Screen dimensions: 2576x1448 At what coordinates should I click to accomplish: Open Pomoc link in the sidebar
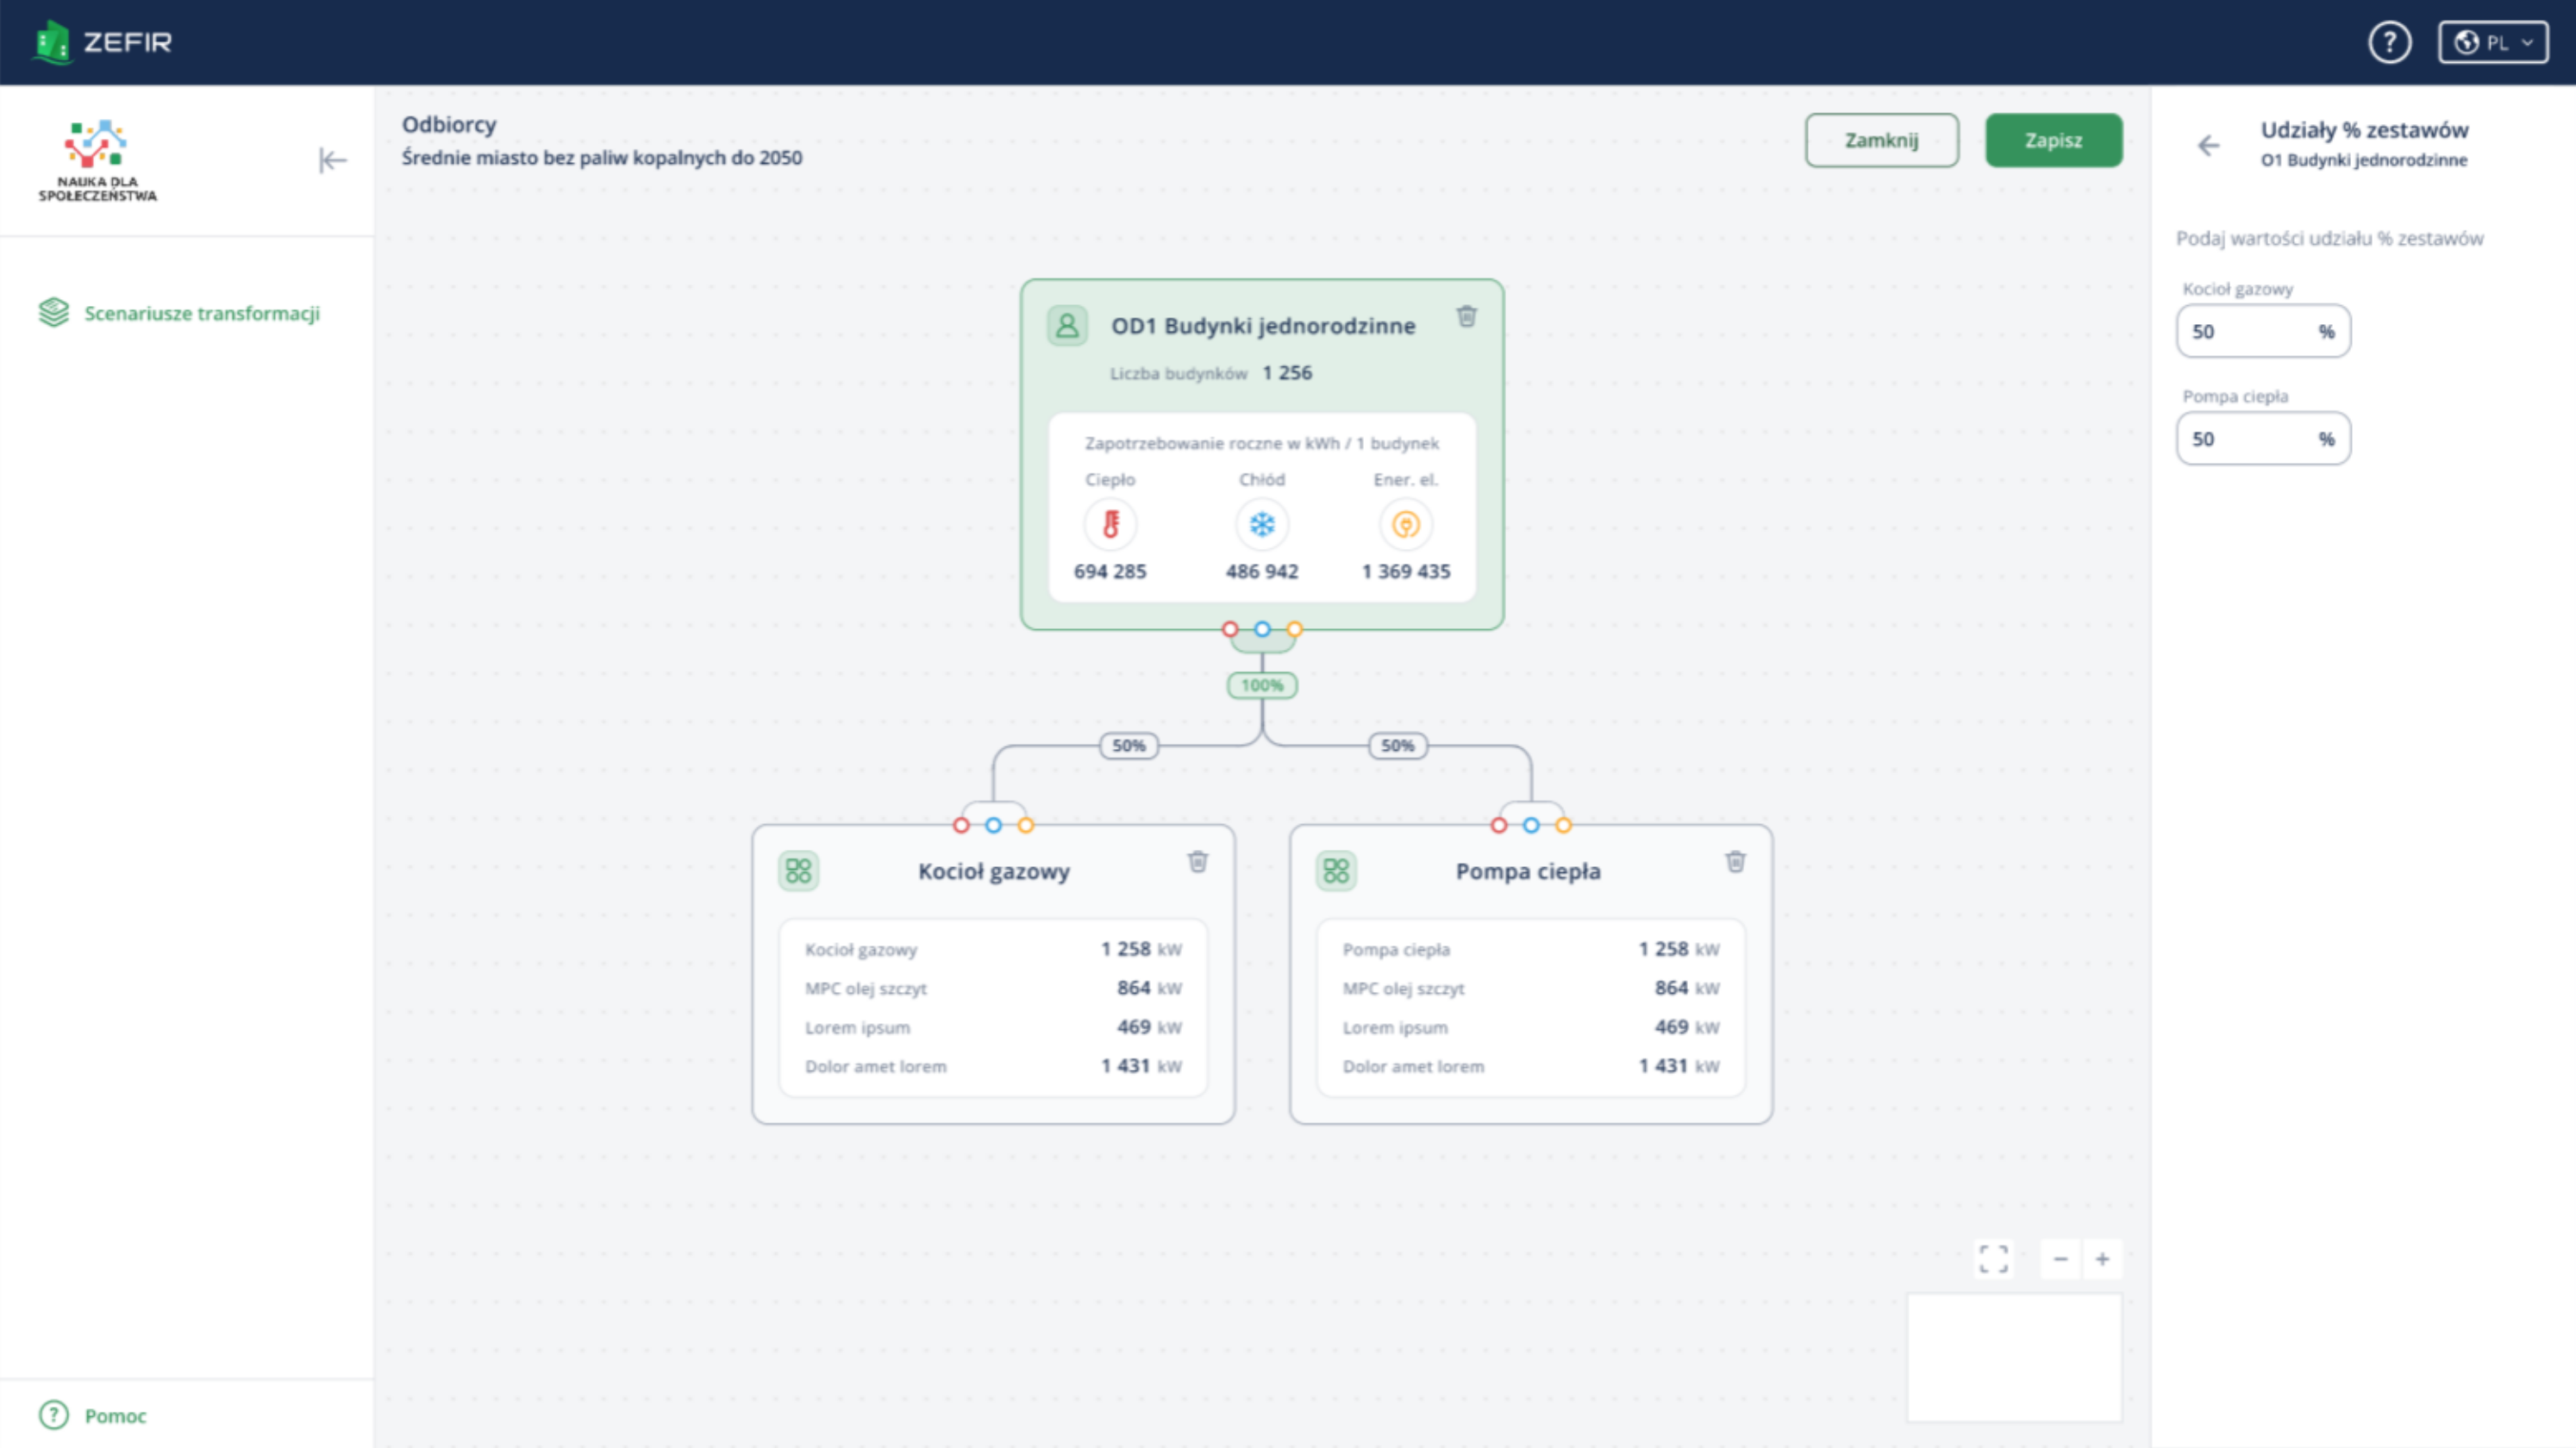tap(114, 1415)
